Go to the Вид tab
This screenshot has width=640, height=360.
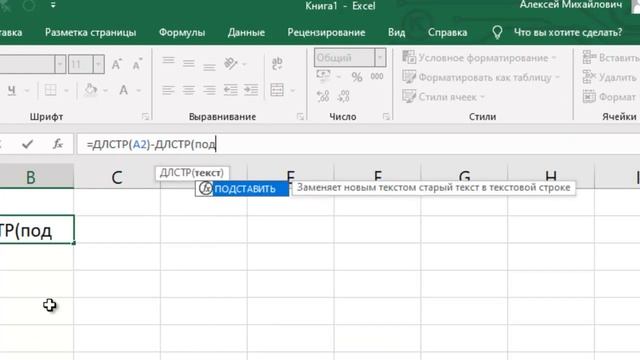[396, 32]
